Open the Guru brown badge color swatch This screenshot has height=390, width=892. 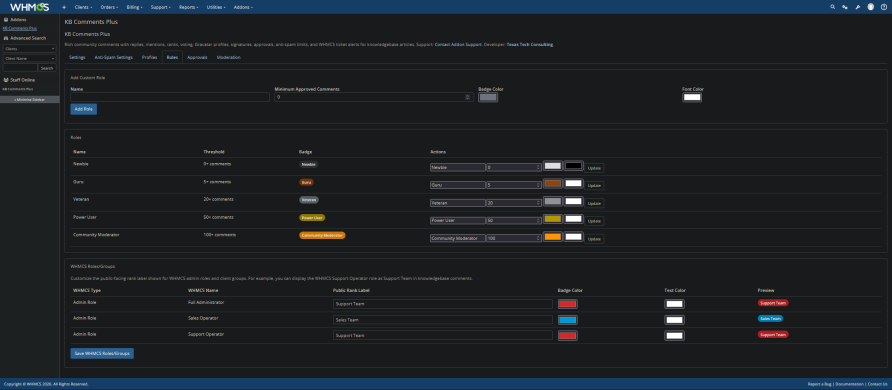[553, 184]
